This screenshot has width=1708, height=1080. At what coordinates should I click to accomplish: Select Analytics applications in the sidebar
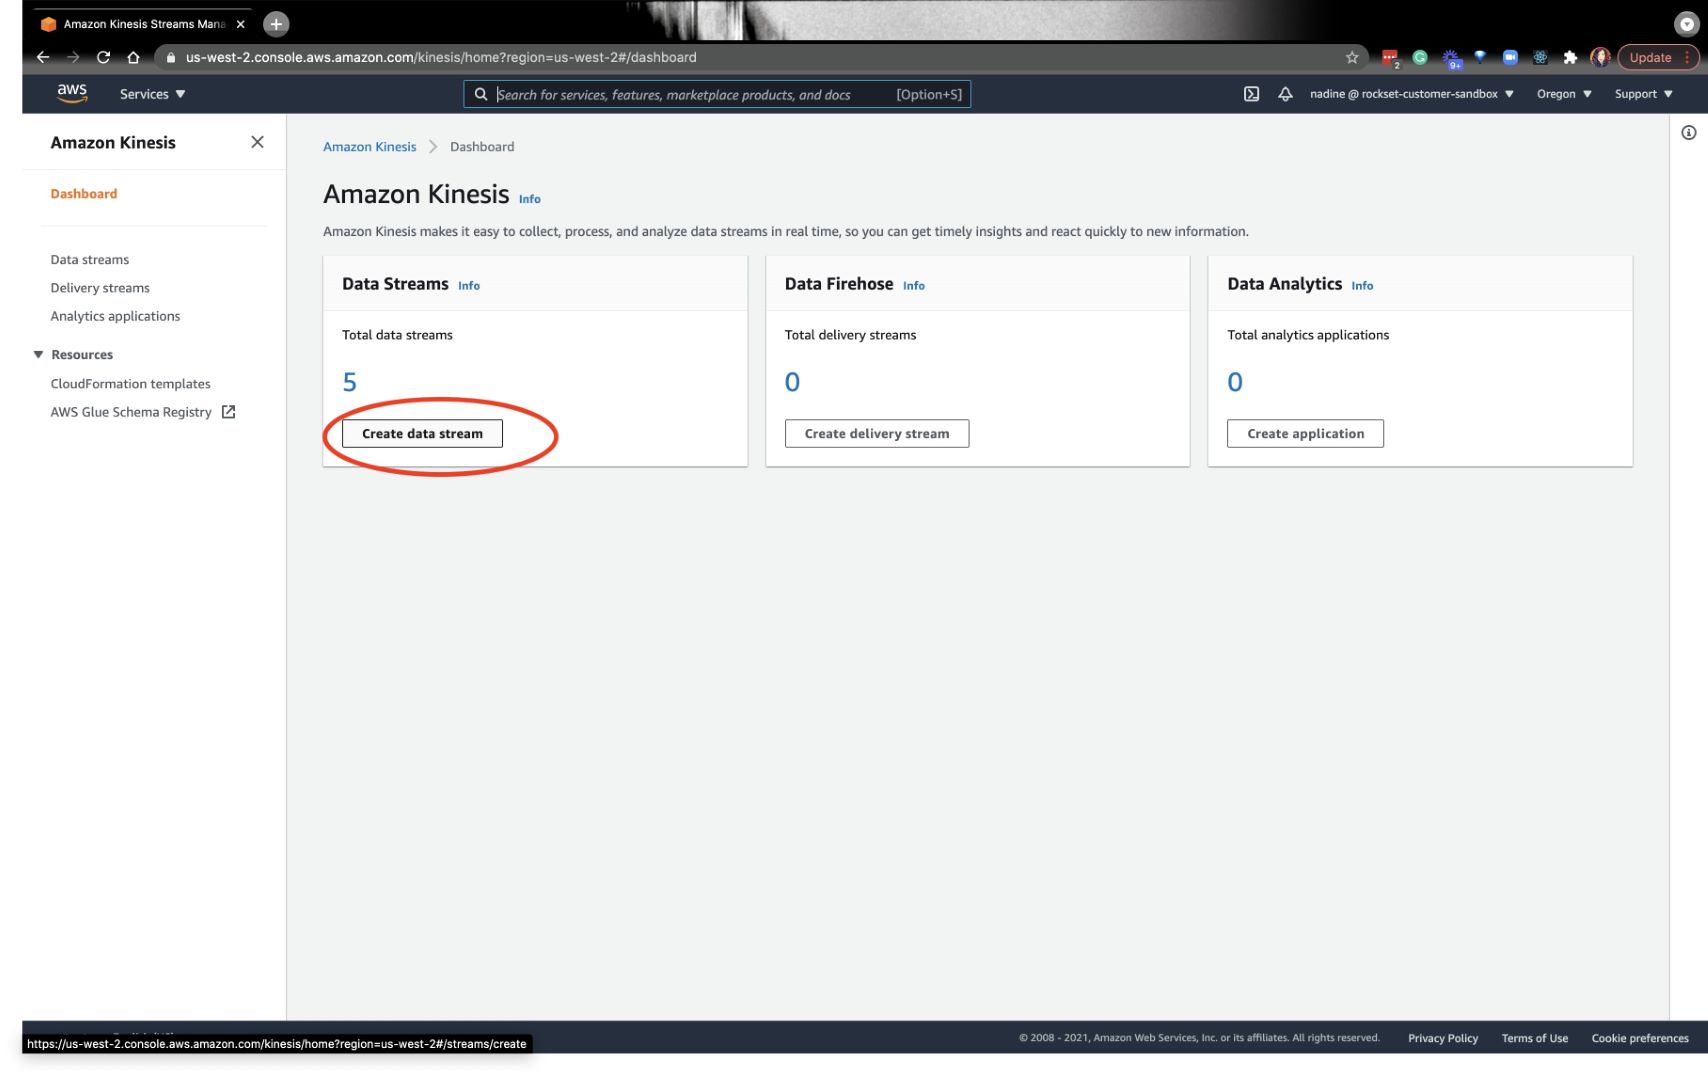[115, 316]
